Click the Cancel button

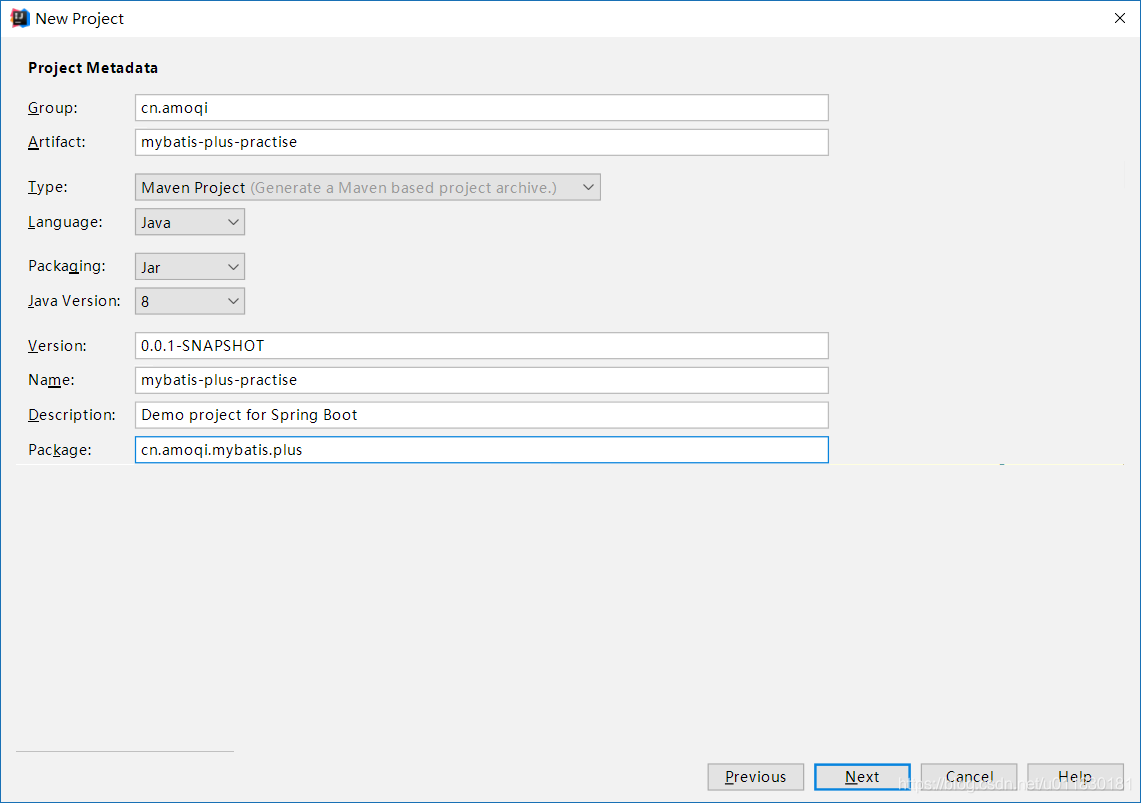[x=969, y=777]
